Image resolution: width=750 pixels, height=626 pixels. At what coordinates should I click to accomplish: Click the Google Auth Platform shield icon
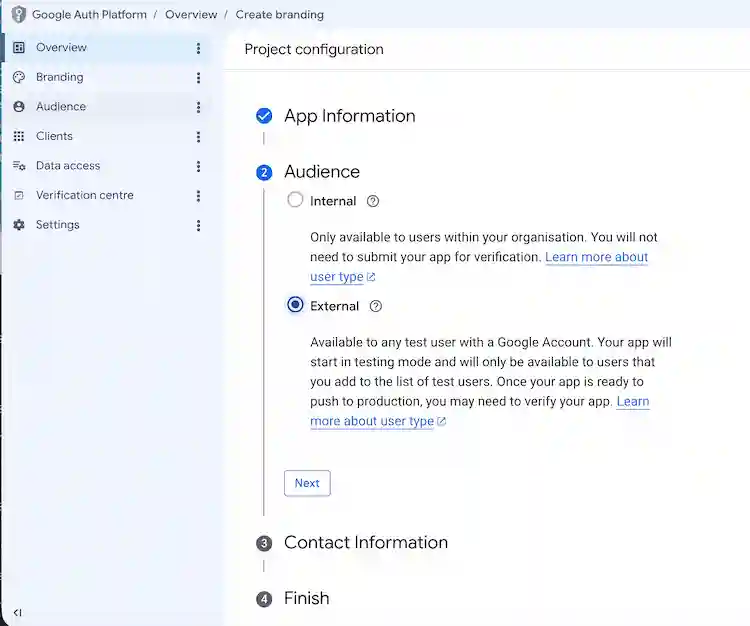pos(18,14)
